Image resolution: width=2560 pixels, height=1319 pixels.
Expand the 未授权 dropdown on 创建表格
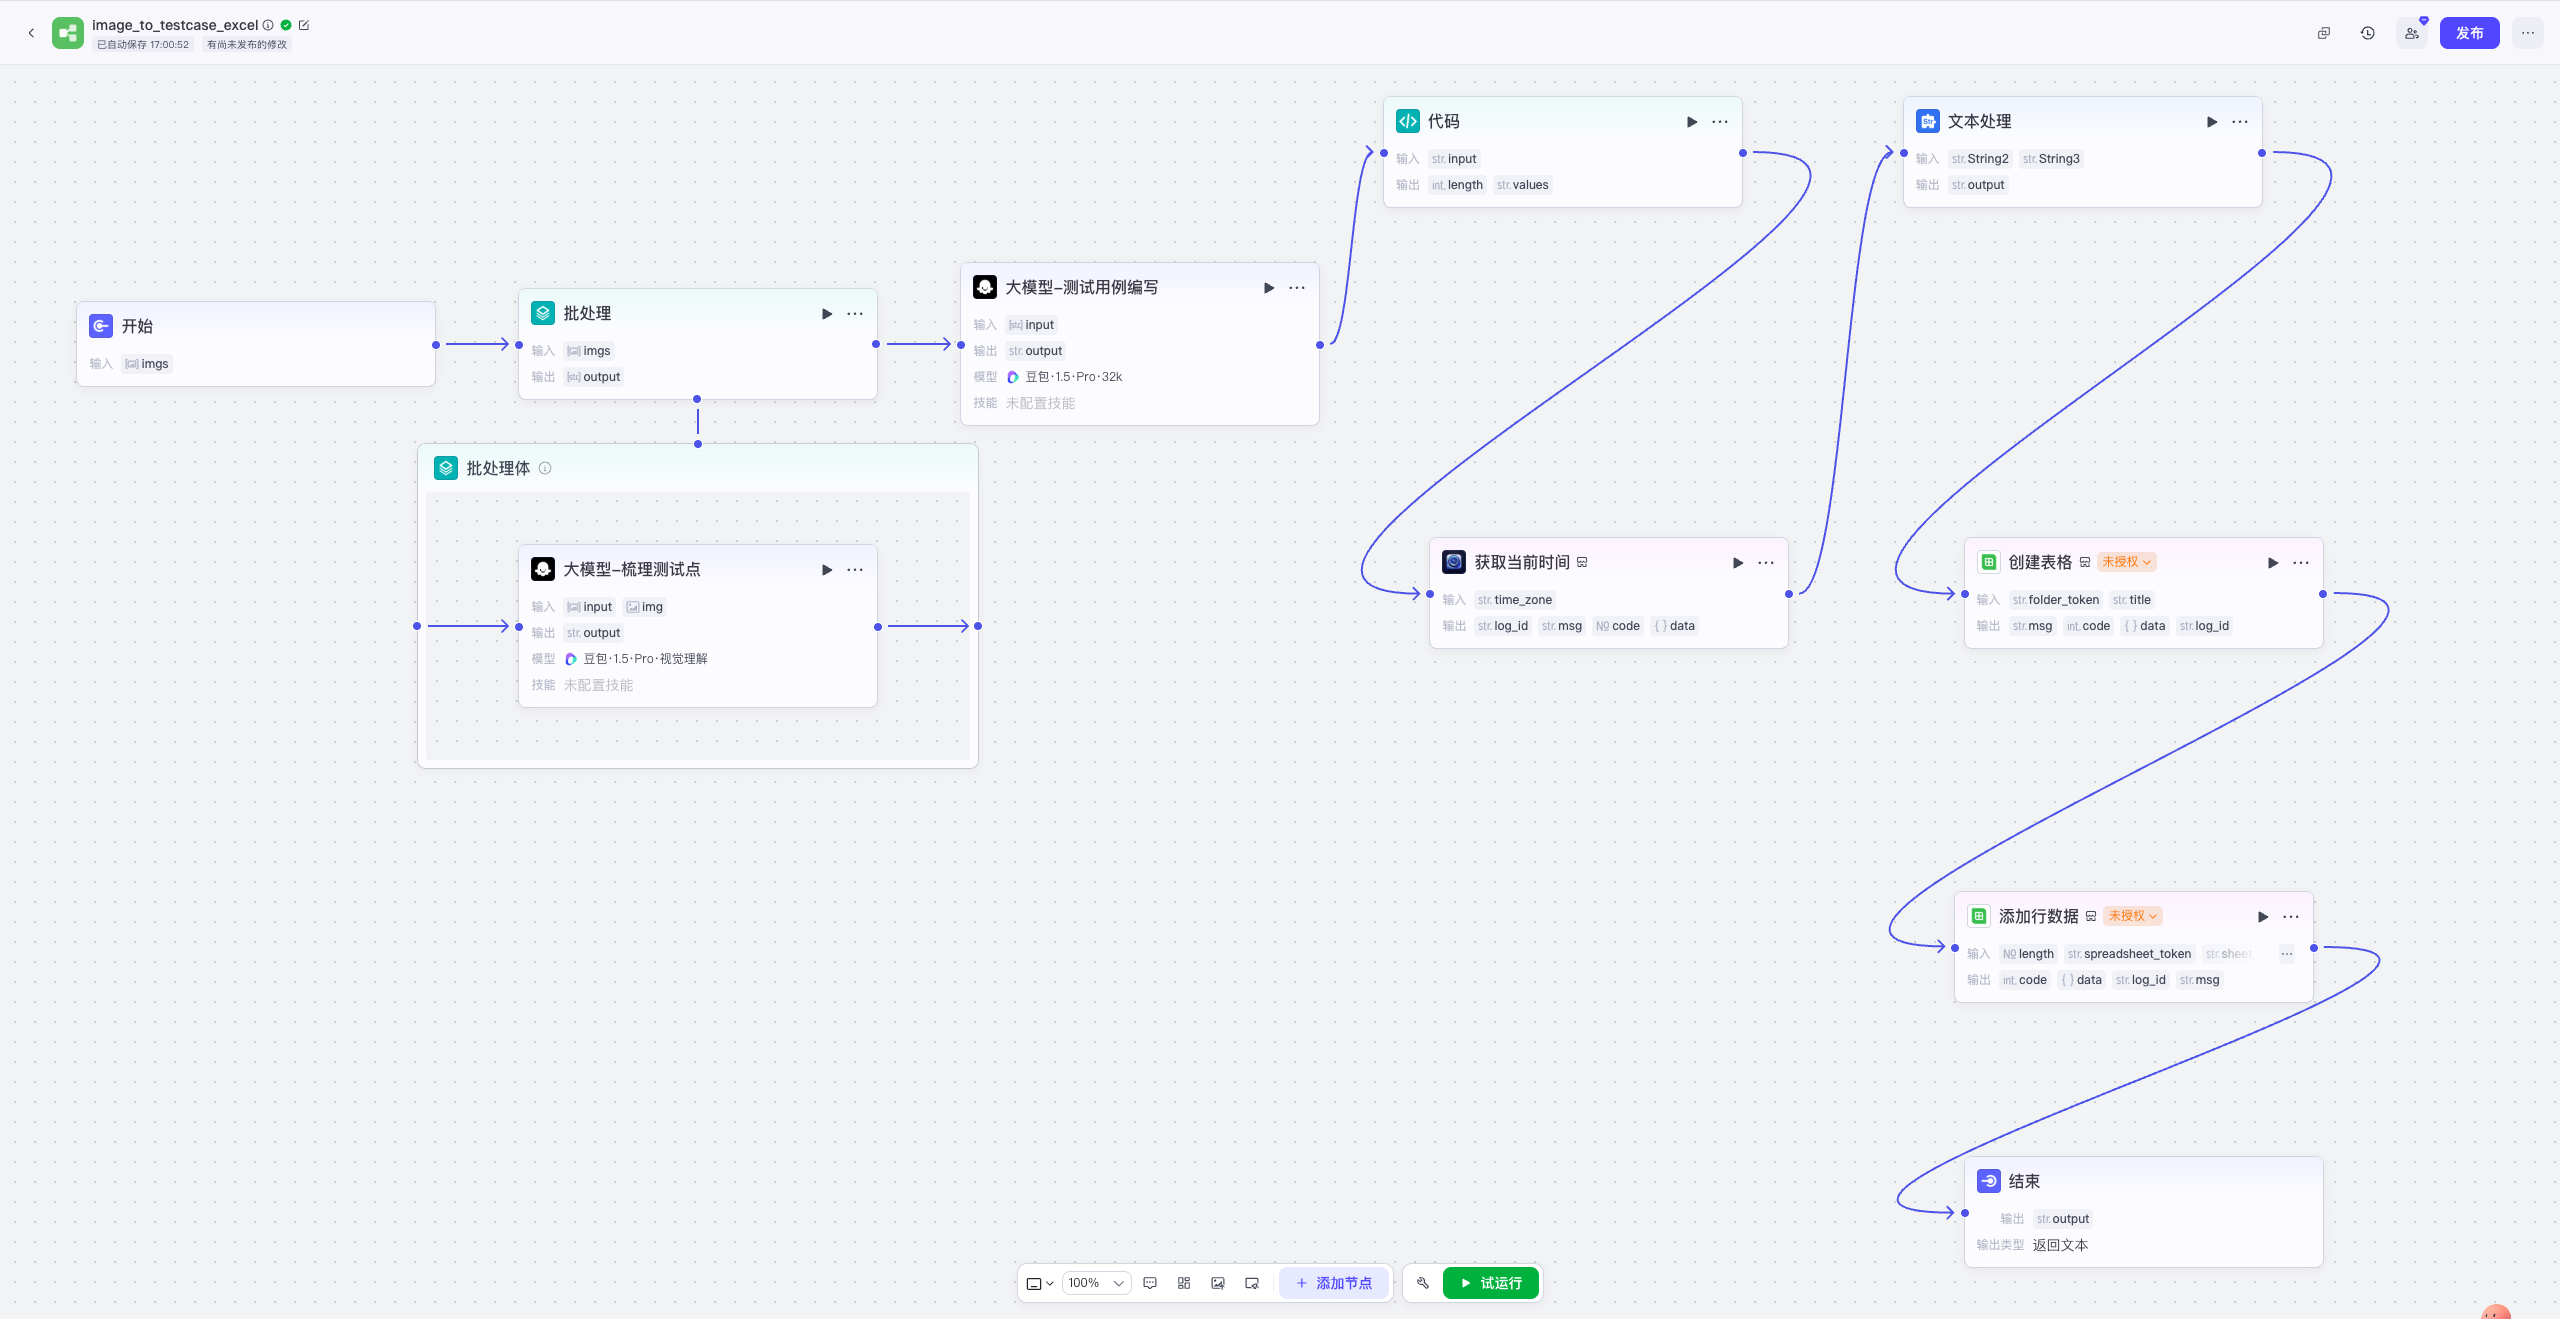coord(2126,562)
